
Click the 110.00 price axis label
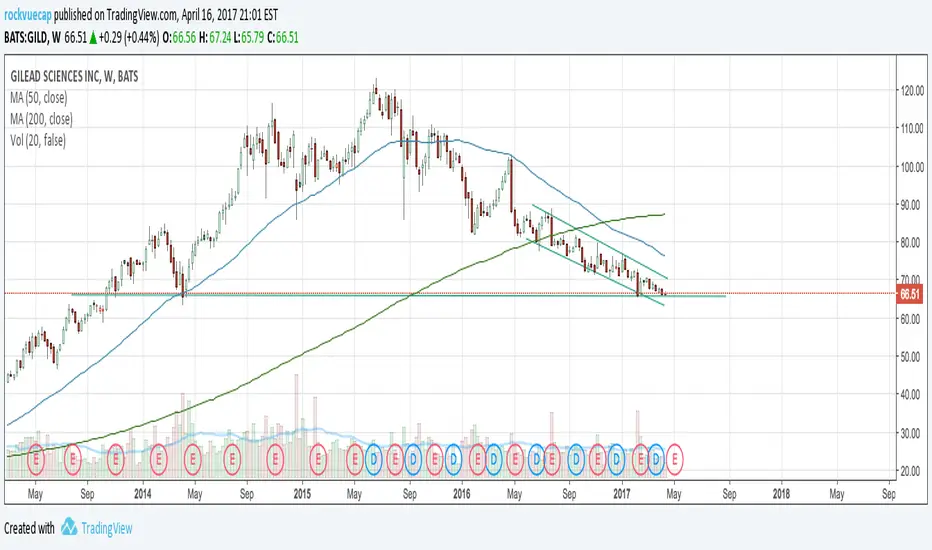tap(912, 128)
